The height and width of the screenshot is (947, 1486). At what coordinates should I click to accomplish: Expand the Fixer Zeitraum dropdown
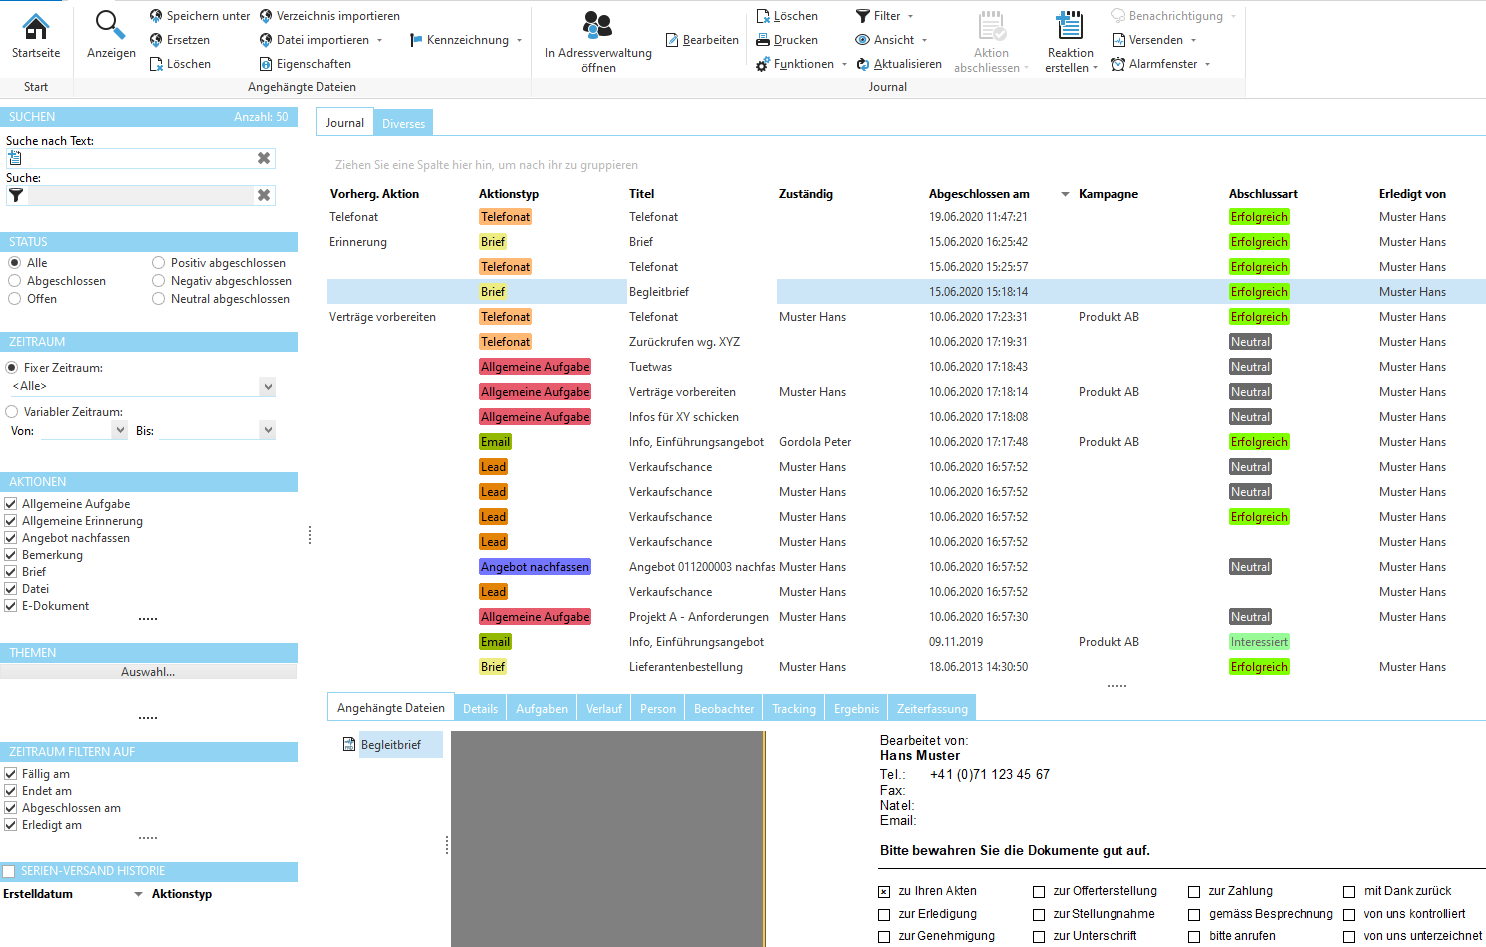point(267,386)
